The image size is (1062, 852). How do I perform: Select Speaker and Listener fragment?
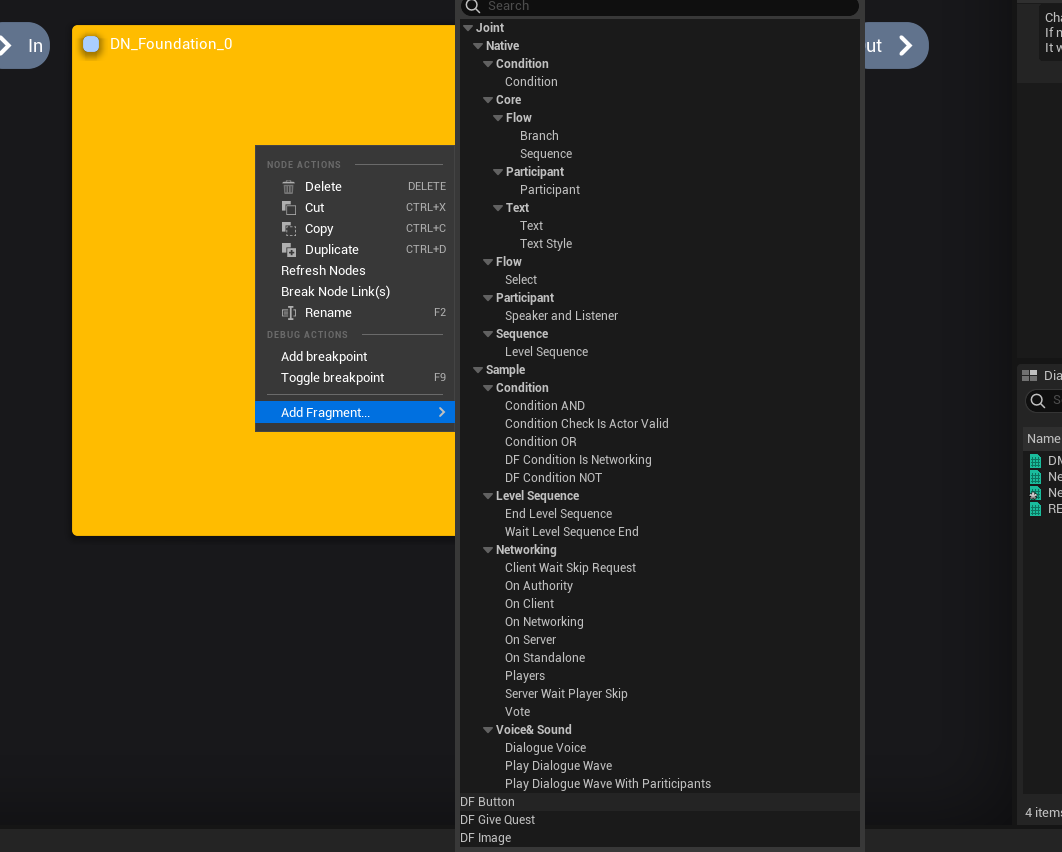tap(561, 316)
